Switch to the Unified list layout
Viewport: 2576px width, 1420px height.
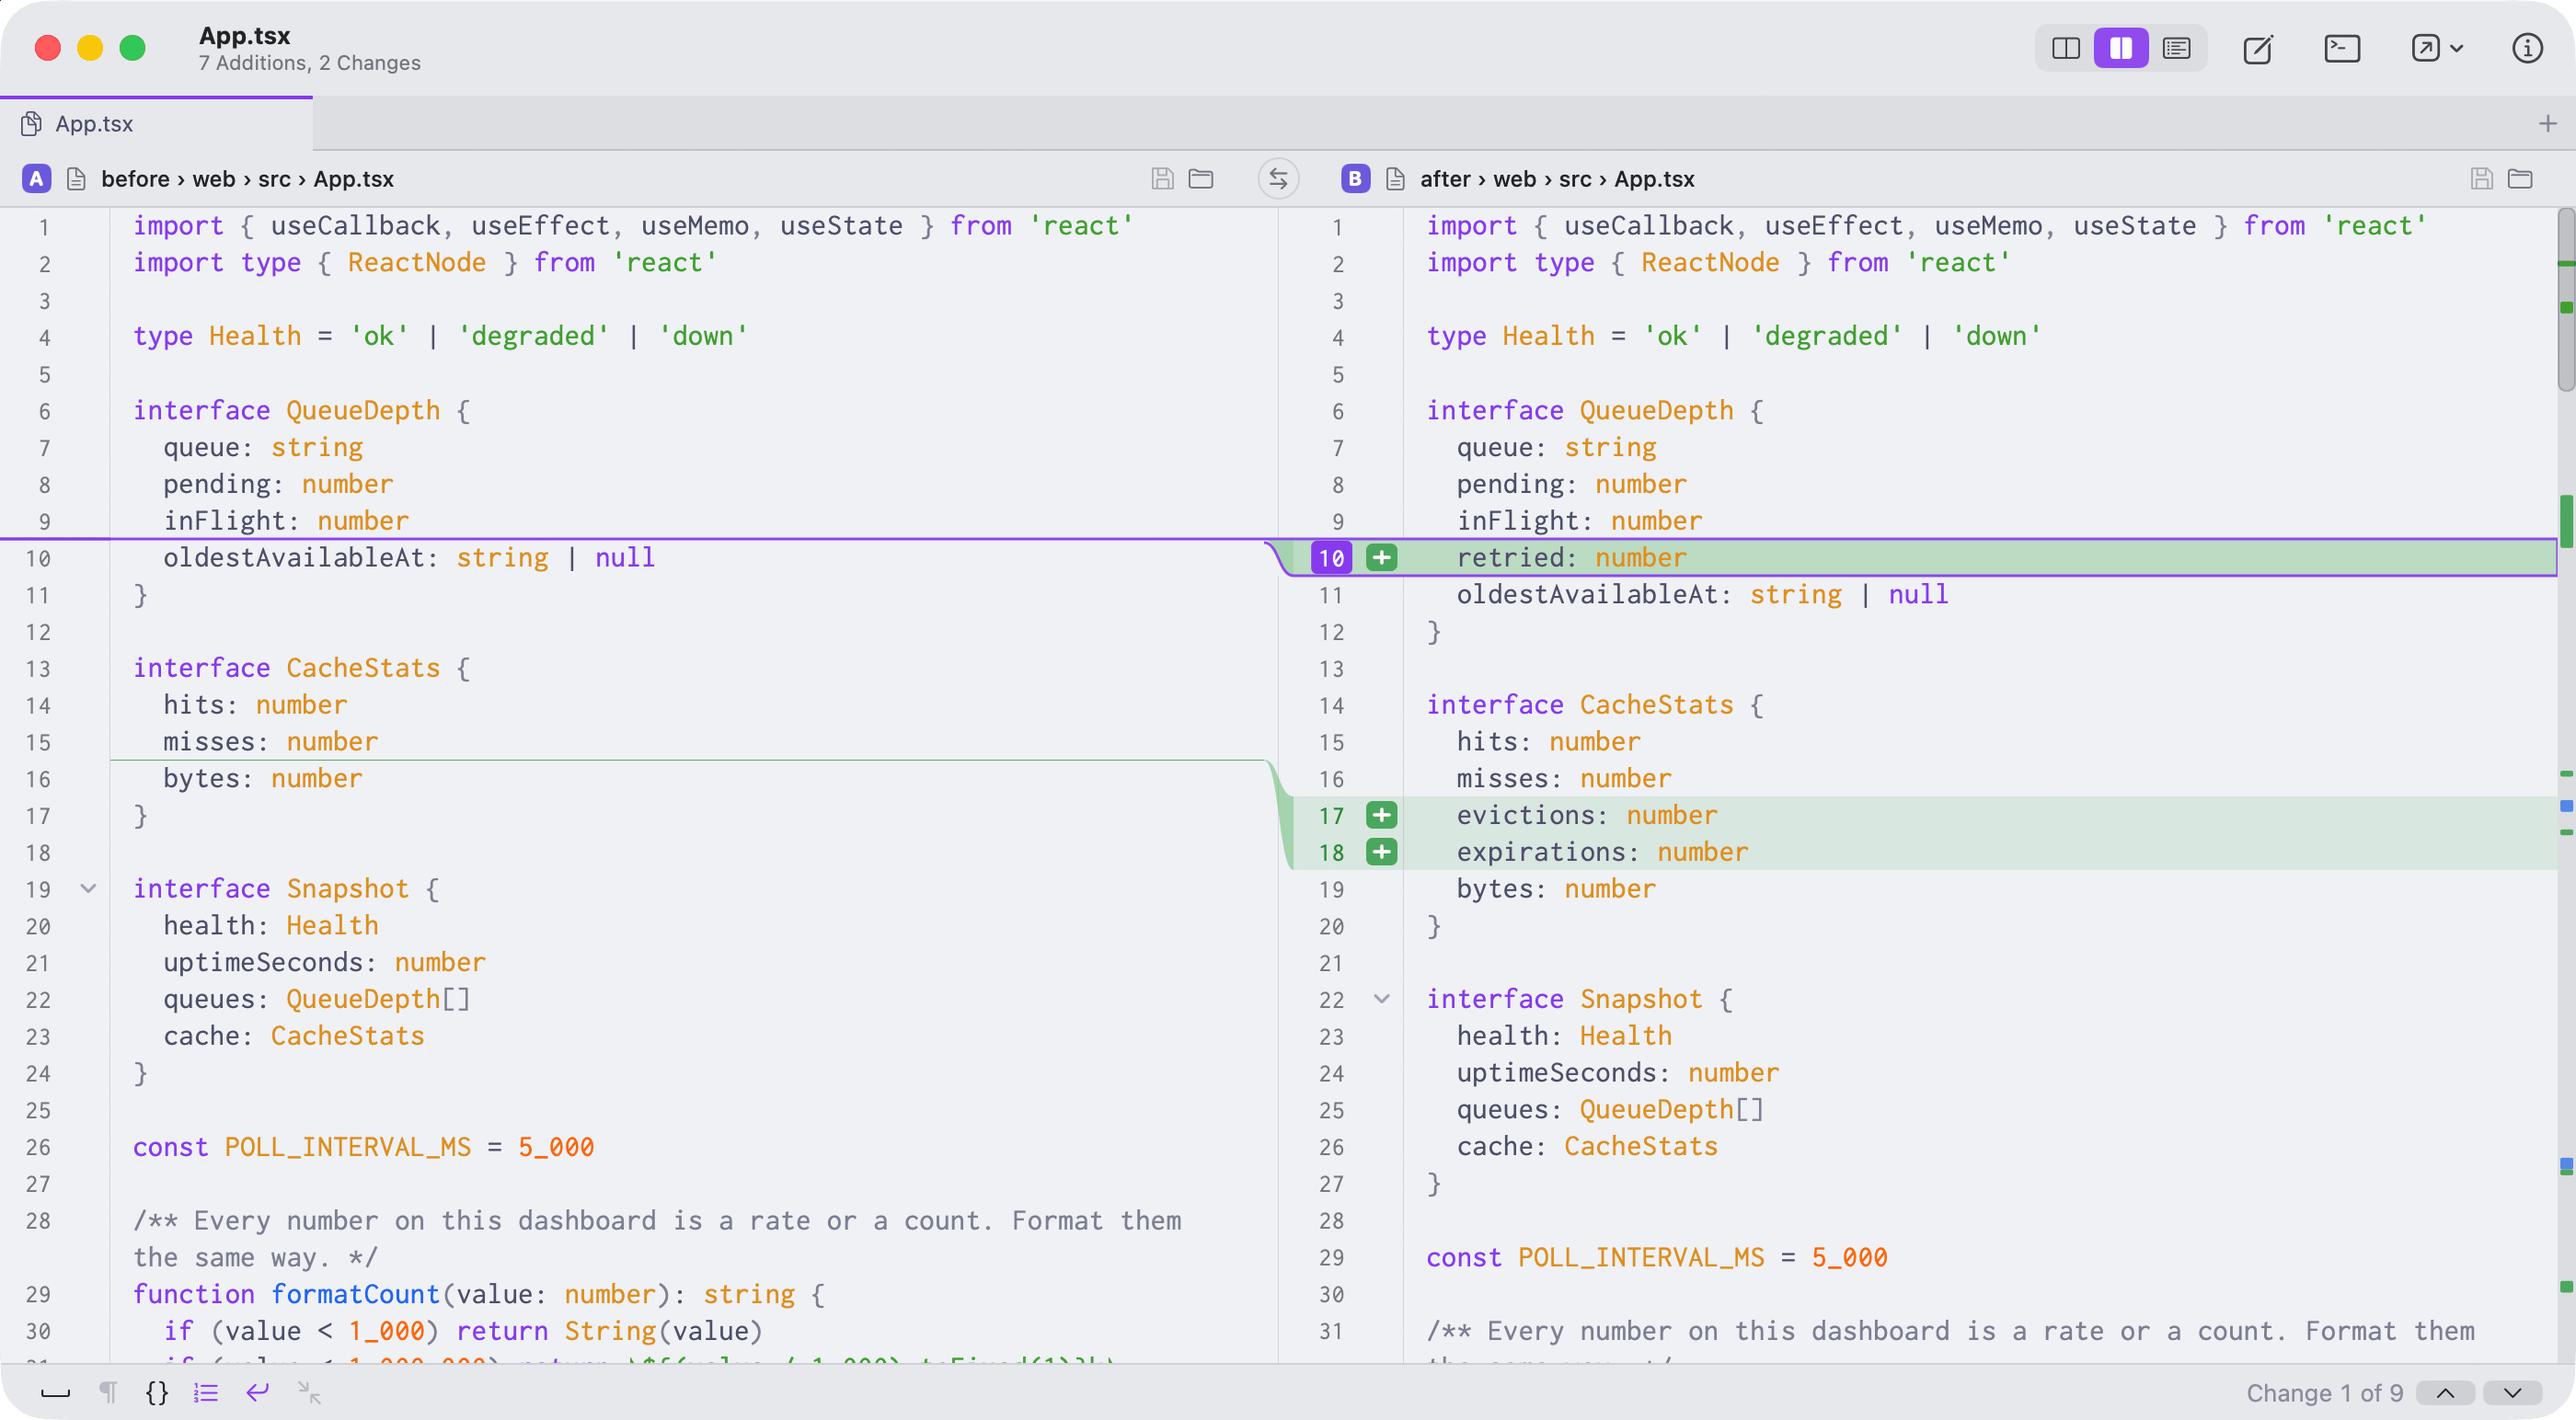[2177, 48]
